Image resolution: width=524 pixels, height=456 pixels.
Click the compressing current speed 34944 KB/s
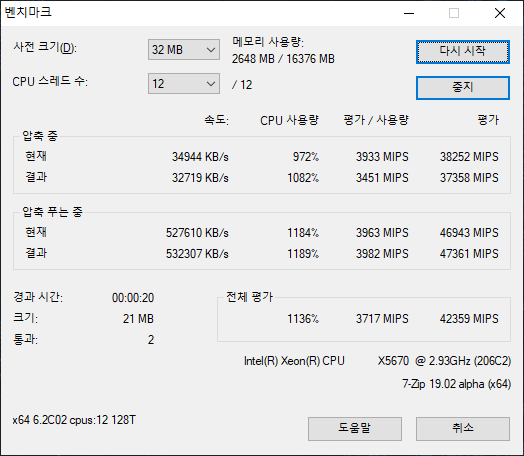coord(200,157)
